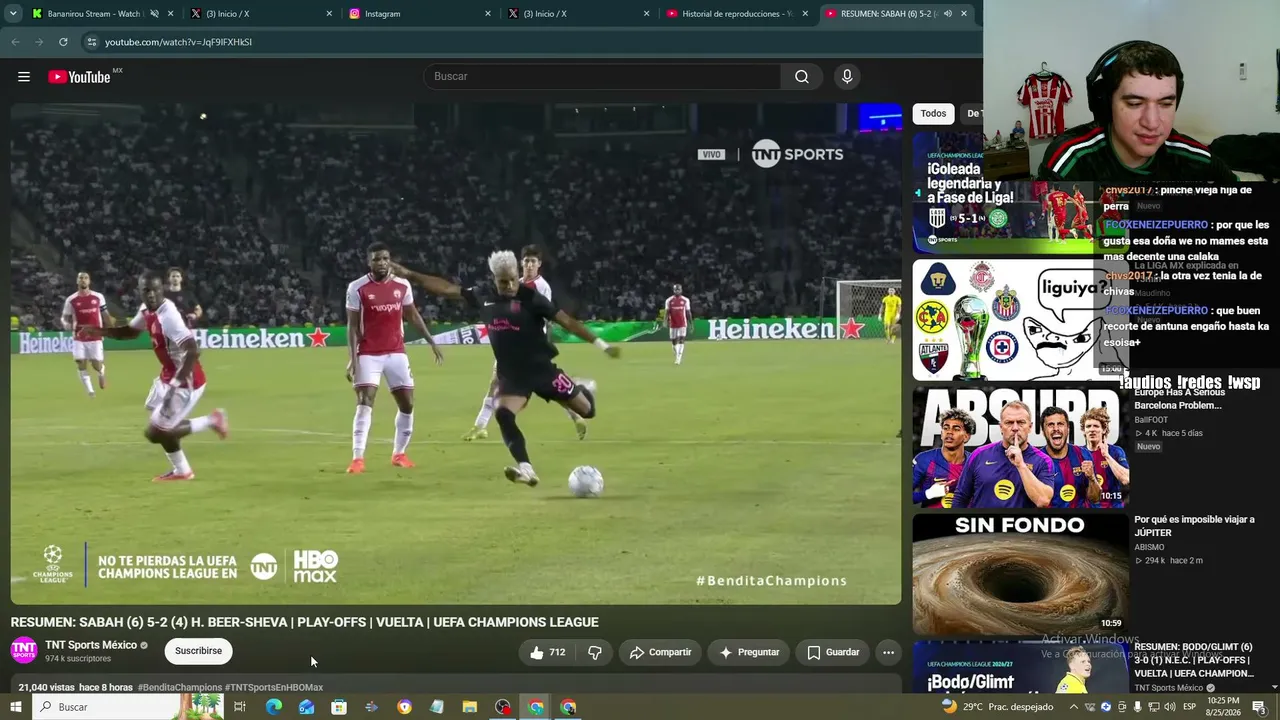Share the video via Compartir
The height and width of the screenshot is (720, 1280).
(660, 652)
